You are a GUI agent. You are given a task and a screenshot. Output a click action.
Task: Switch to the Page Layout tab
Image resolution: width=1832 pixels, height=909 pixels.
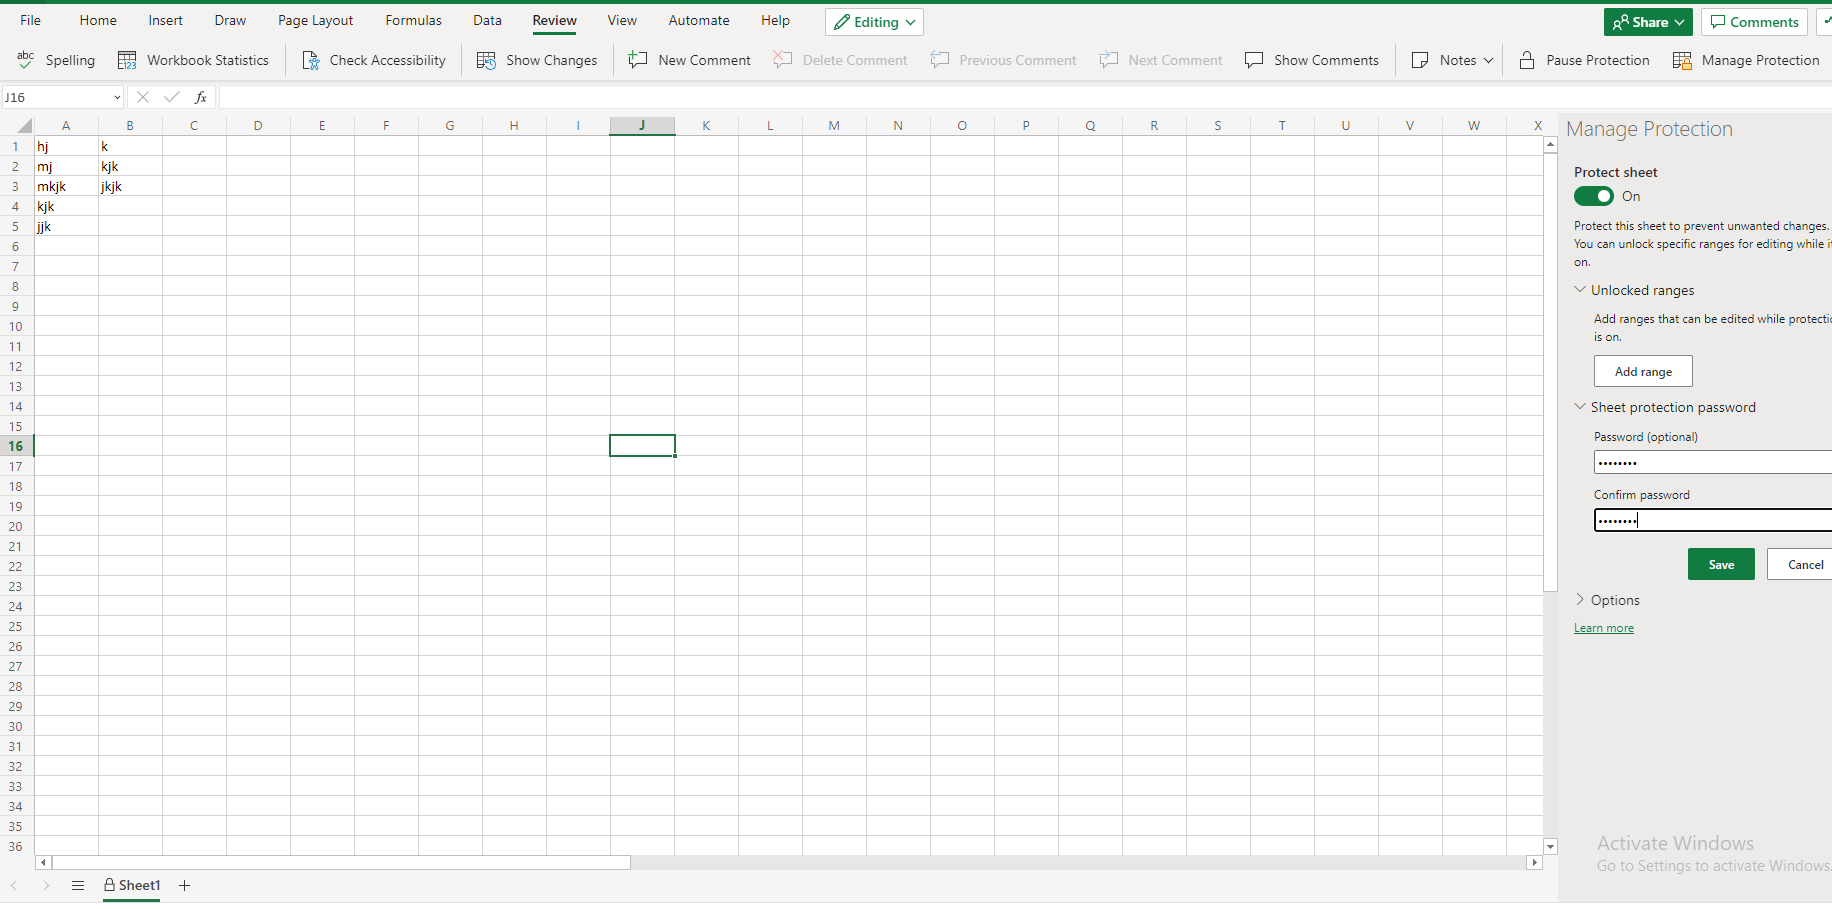(315, 20)
